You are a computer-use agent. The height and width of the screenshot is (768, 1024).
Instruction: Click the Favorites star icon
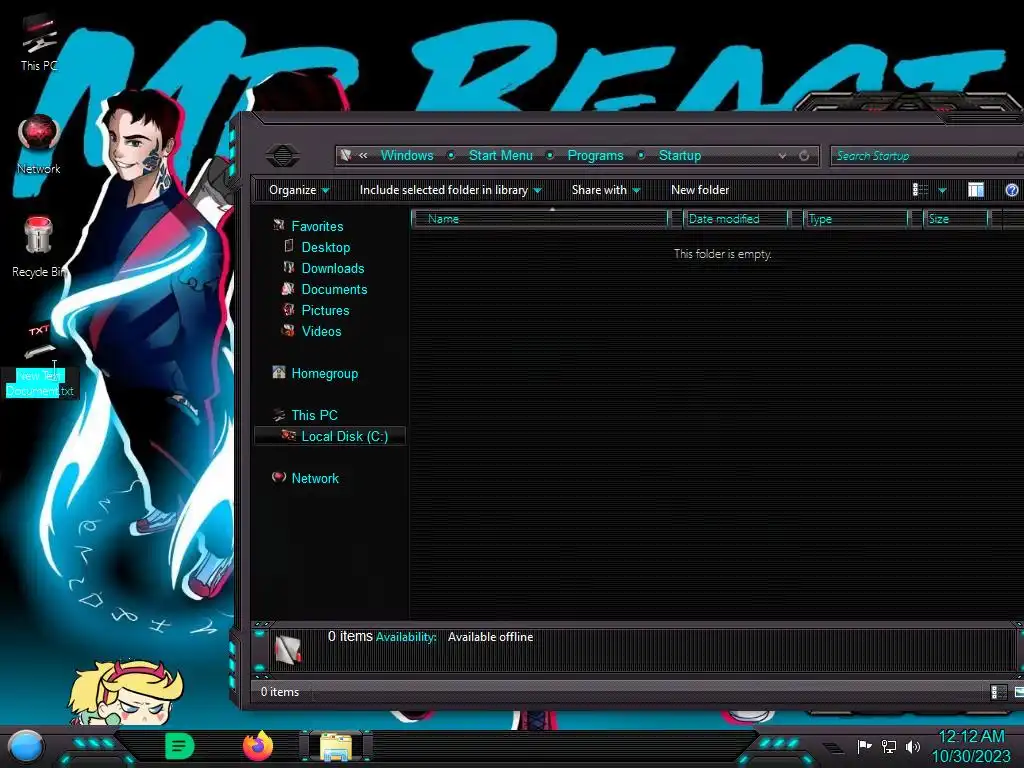coord(279,225)
